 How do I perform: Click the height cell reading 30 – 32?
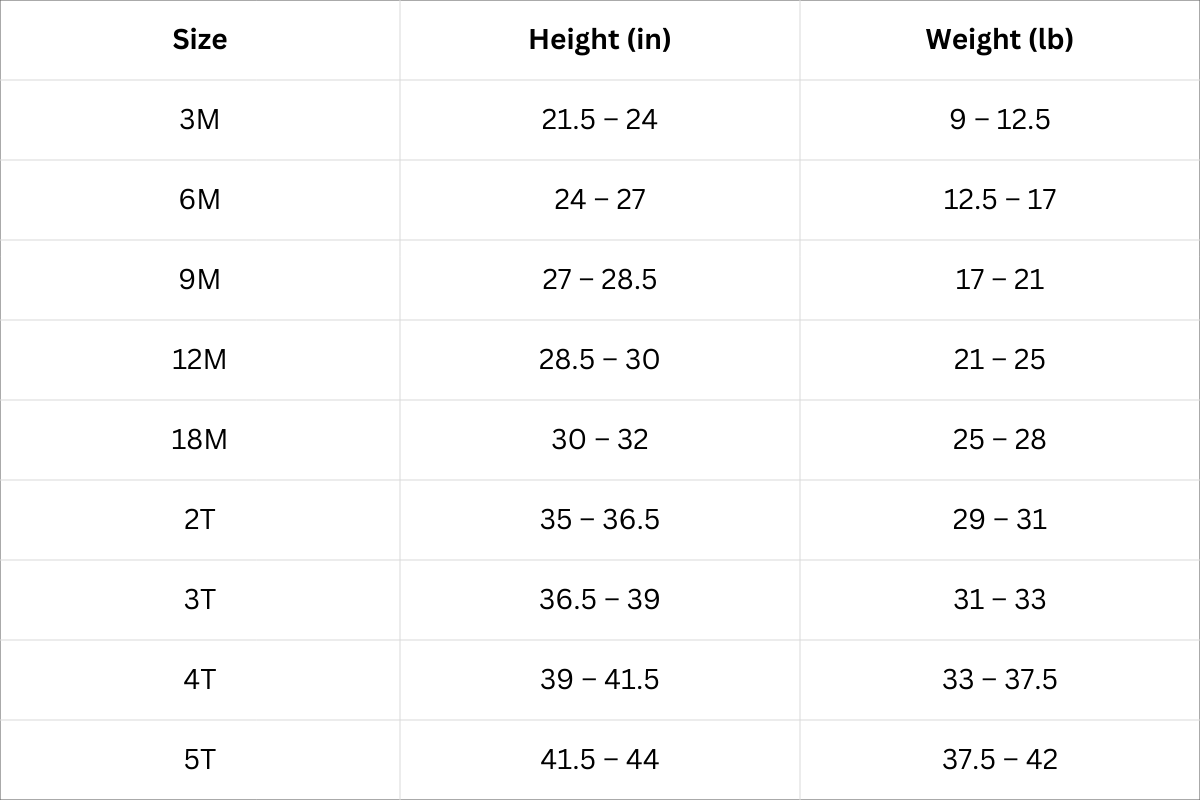point(599,440)
